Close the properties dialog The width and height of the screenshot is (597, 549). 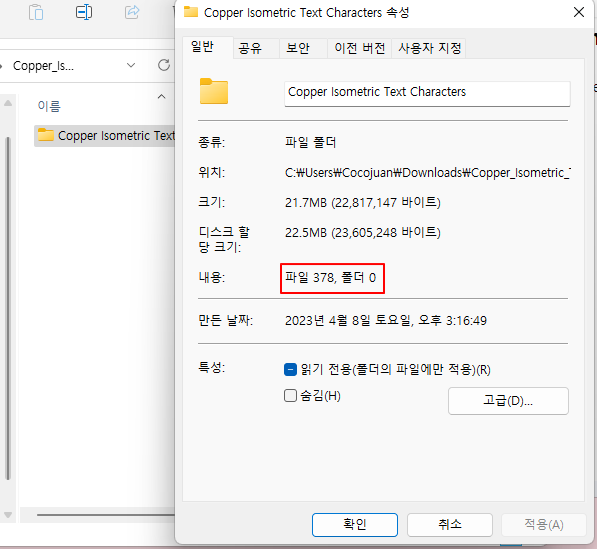click(579, 12)
